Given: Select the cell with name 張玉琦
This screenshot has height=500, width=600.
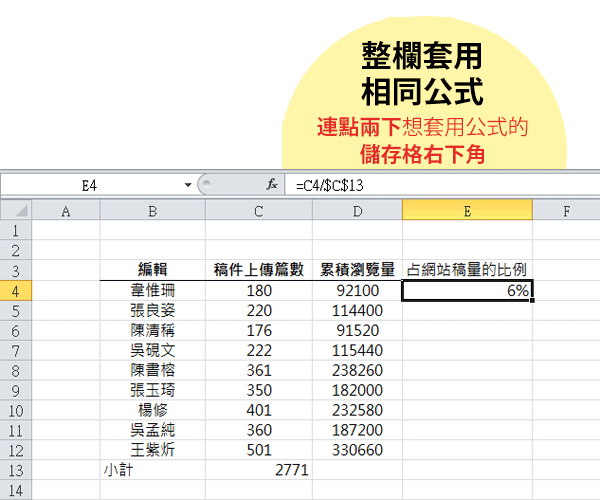Looking at the screenshot, I should point(153,390).
